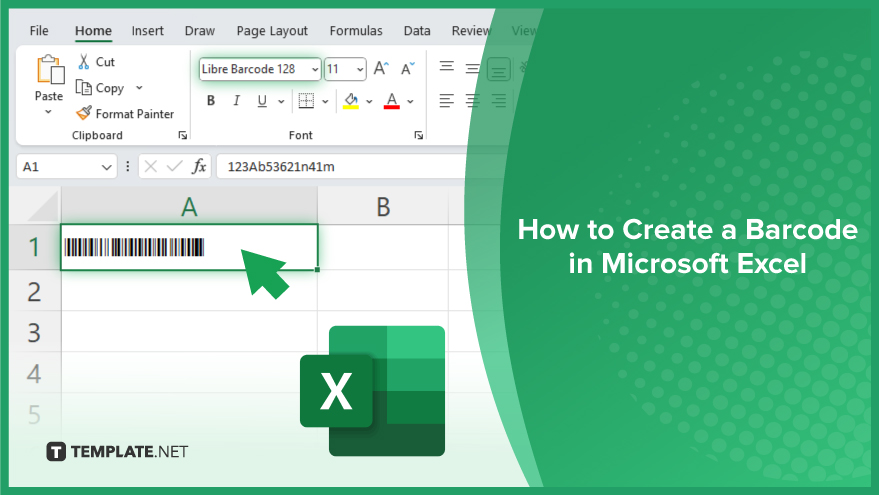879x495 pixels.
Task: Click the Insert Function fx icon
Action: [x=199, y=166]
